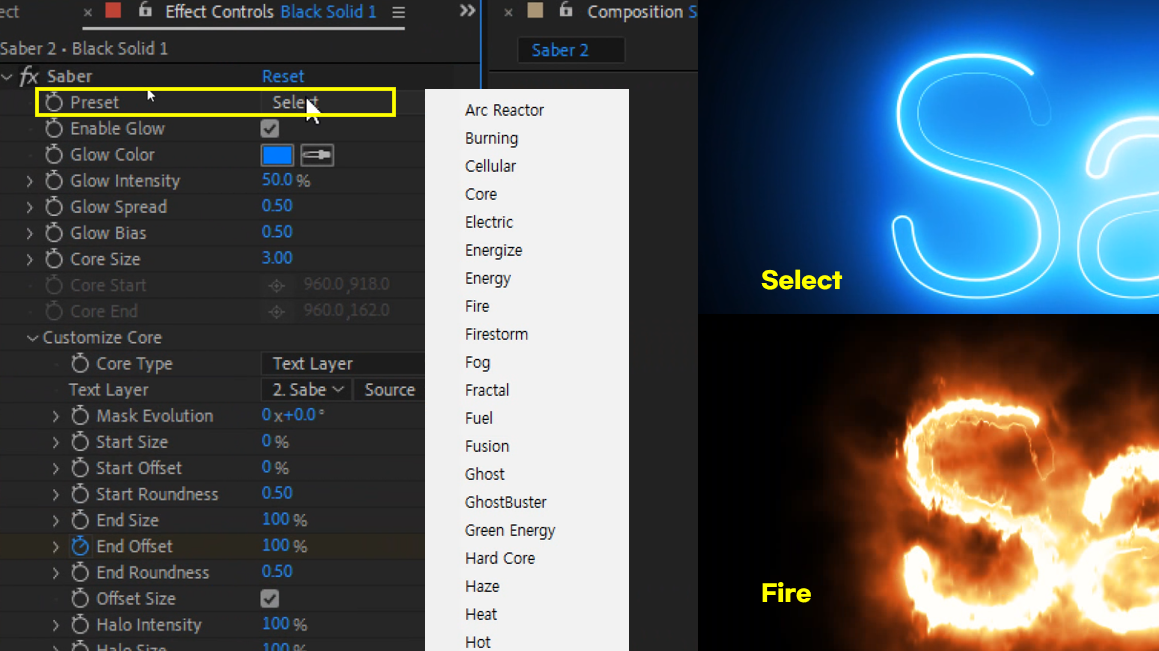This screenshot has height=651, width=1159.
Task: Click Reset for the Saber effect
Action: 283,76
